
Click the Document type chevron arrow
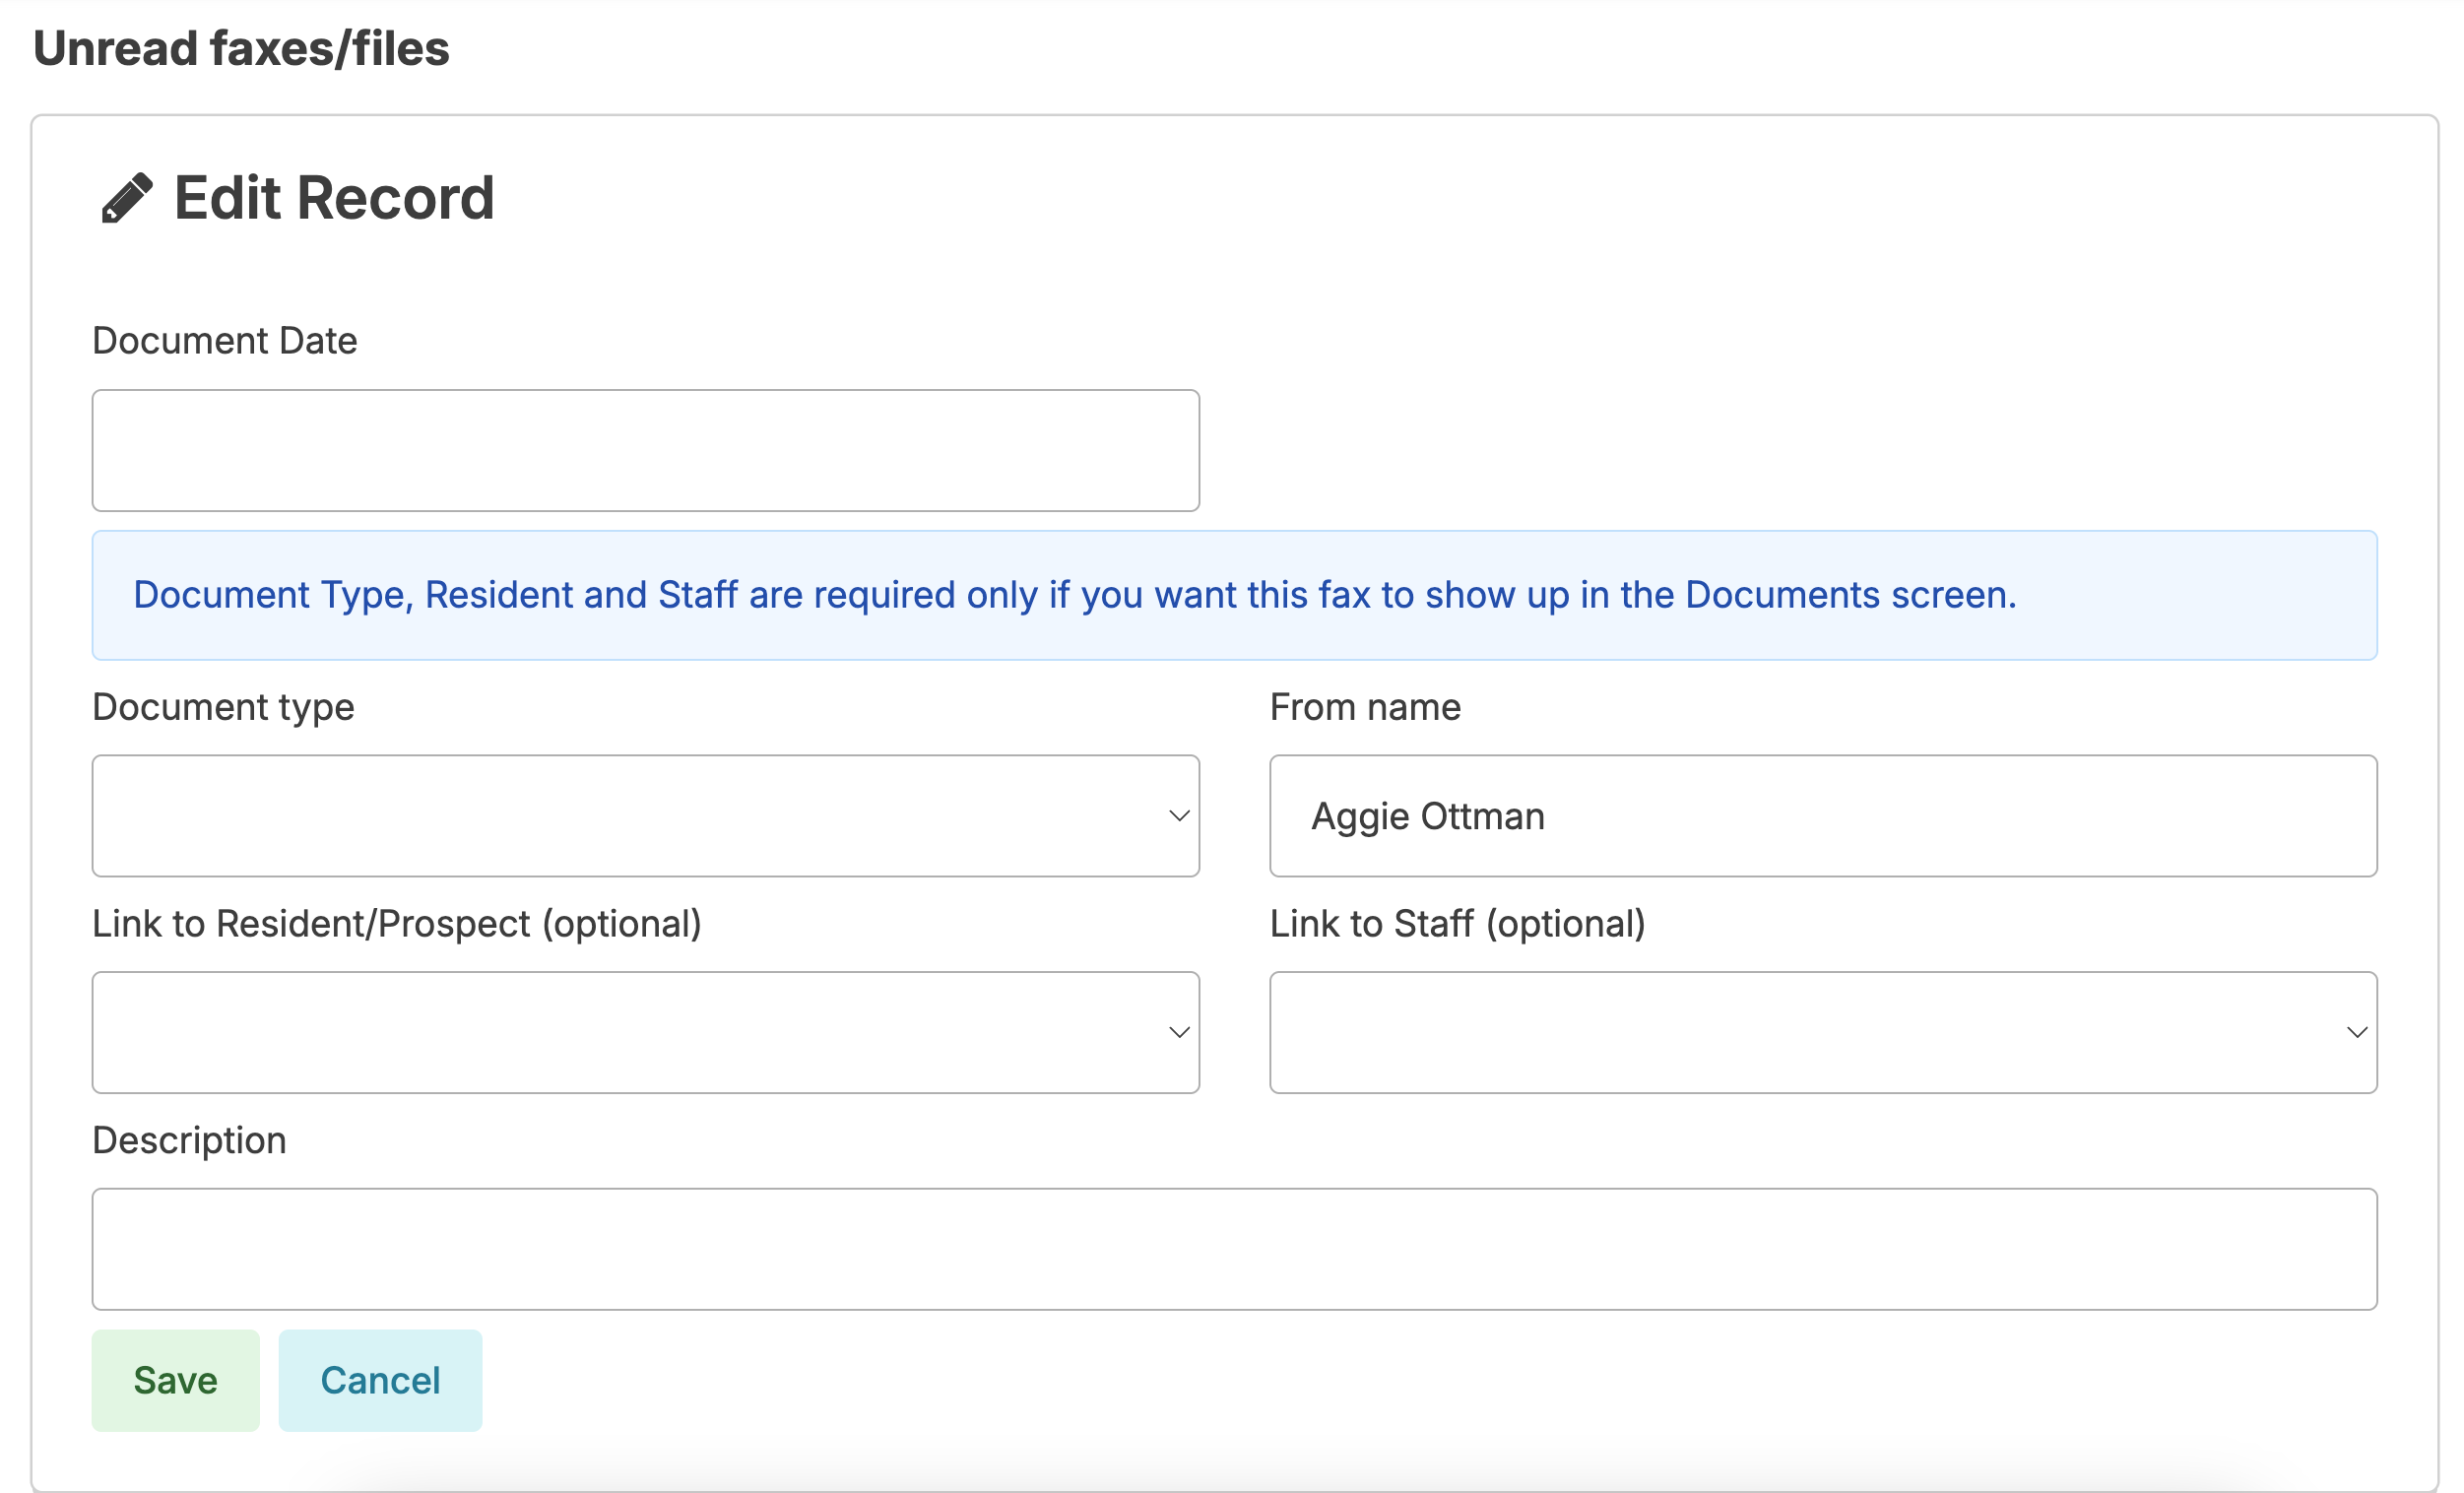pyautogui.click(x=1179, y=816)
